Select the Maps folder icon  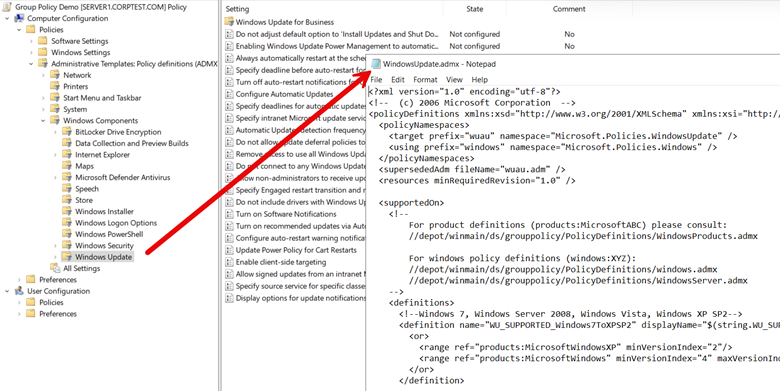pos(67,166)
